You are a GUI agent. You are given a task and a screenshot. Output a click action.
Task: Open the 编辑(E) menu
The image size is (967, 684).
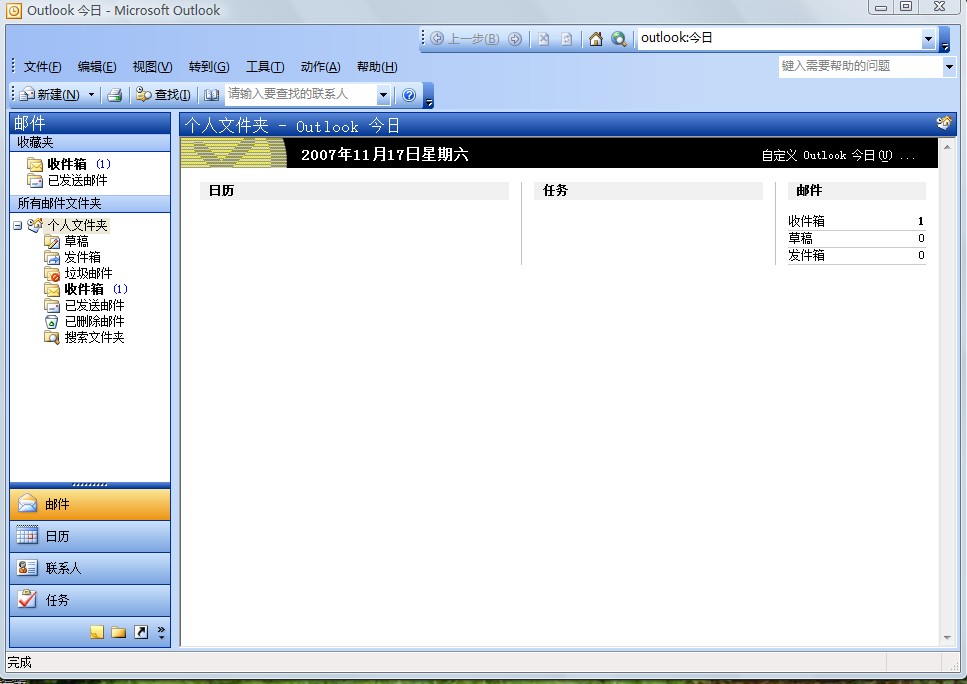pyautogui.click(x=97, y=67)
